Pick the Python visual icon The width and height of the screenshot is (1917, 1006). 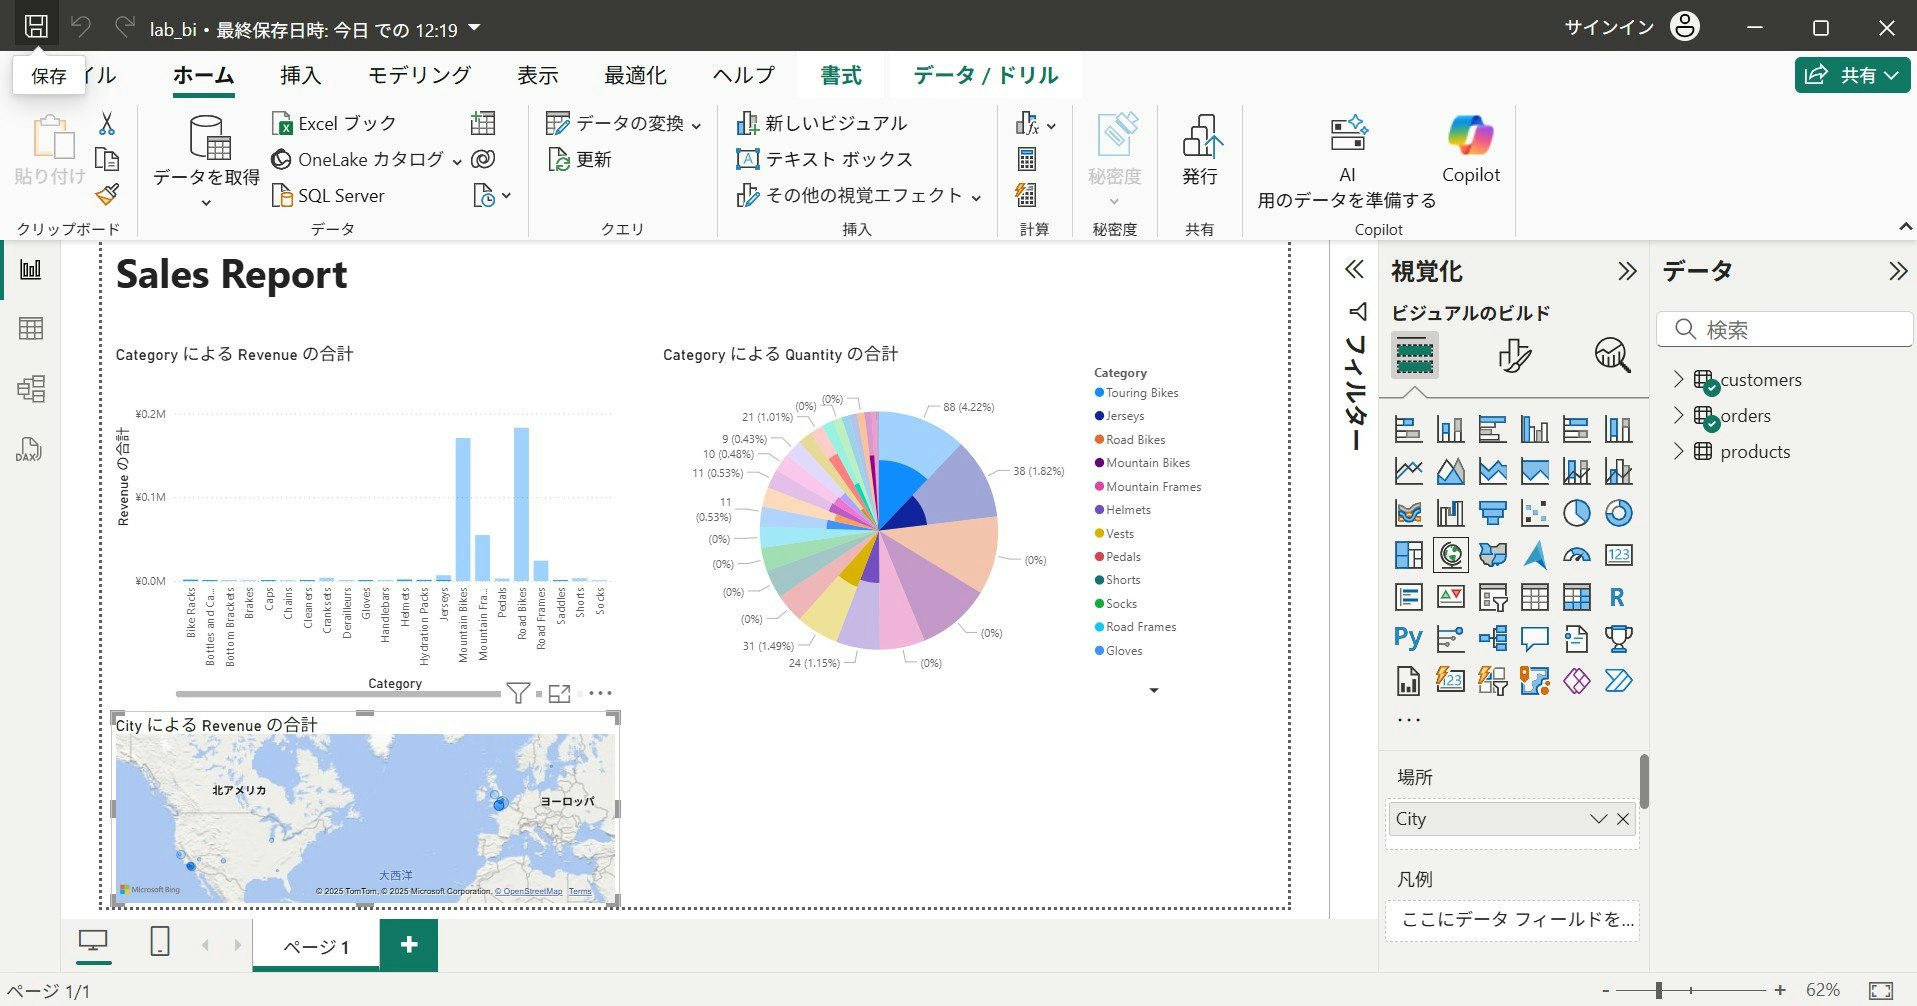pos(1409,639)
